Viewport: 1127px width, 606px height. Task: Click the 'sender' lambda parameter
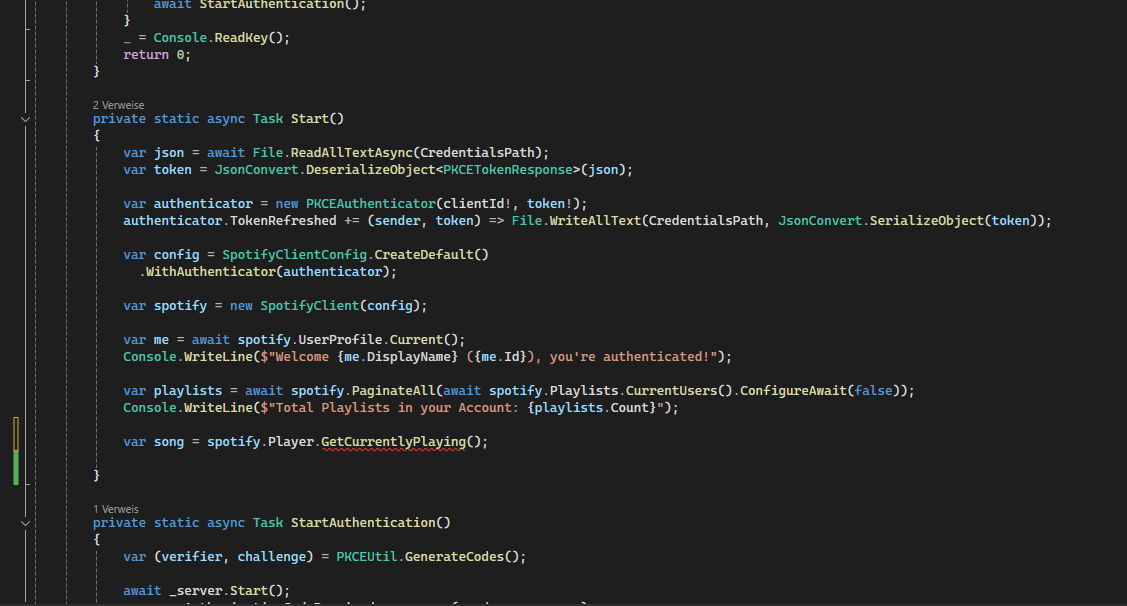point(397,221)
